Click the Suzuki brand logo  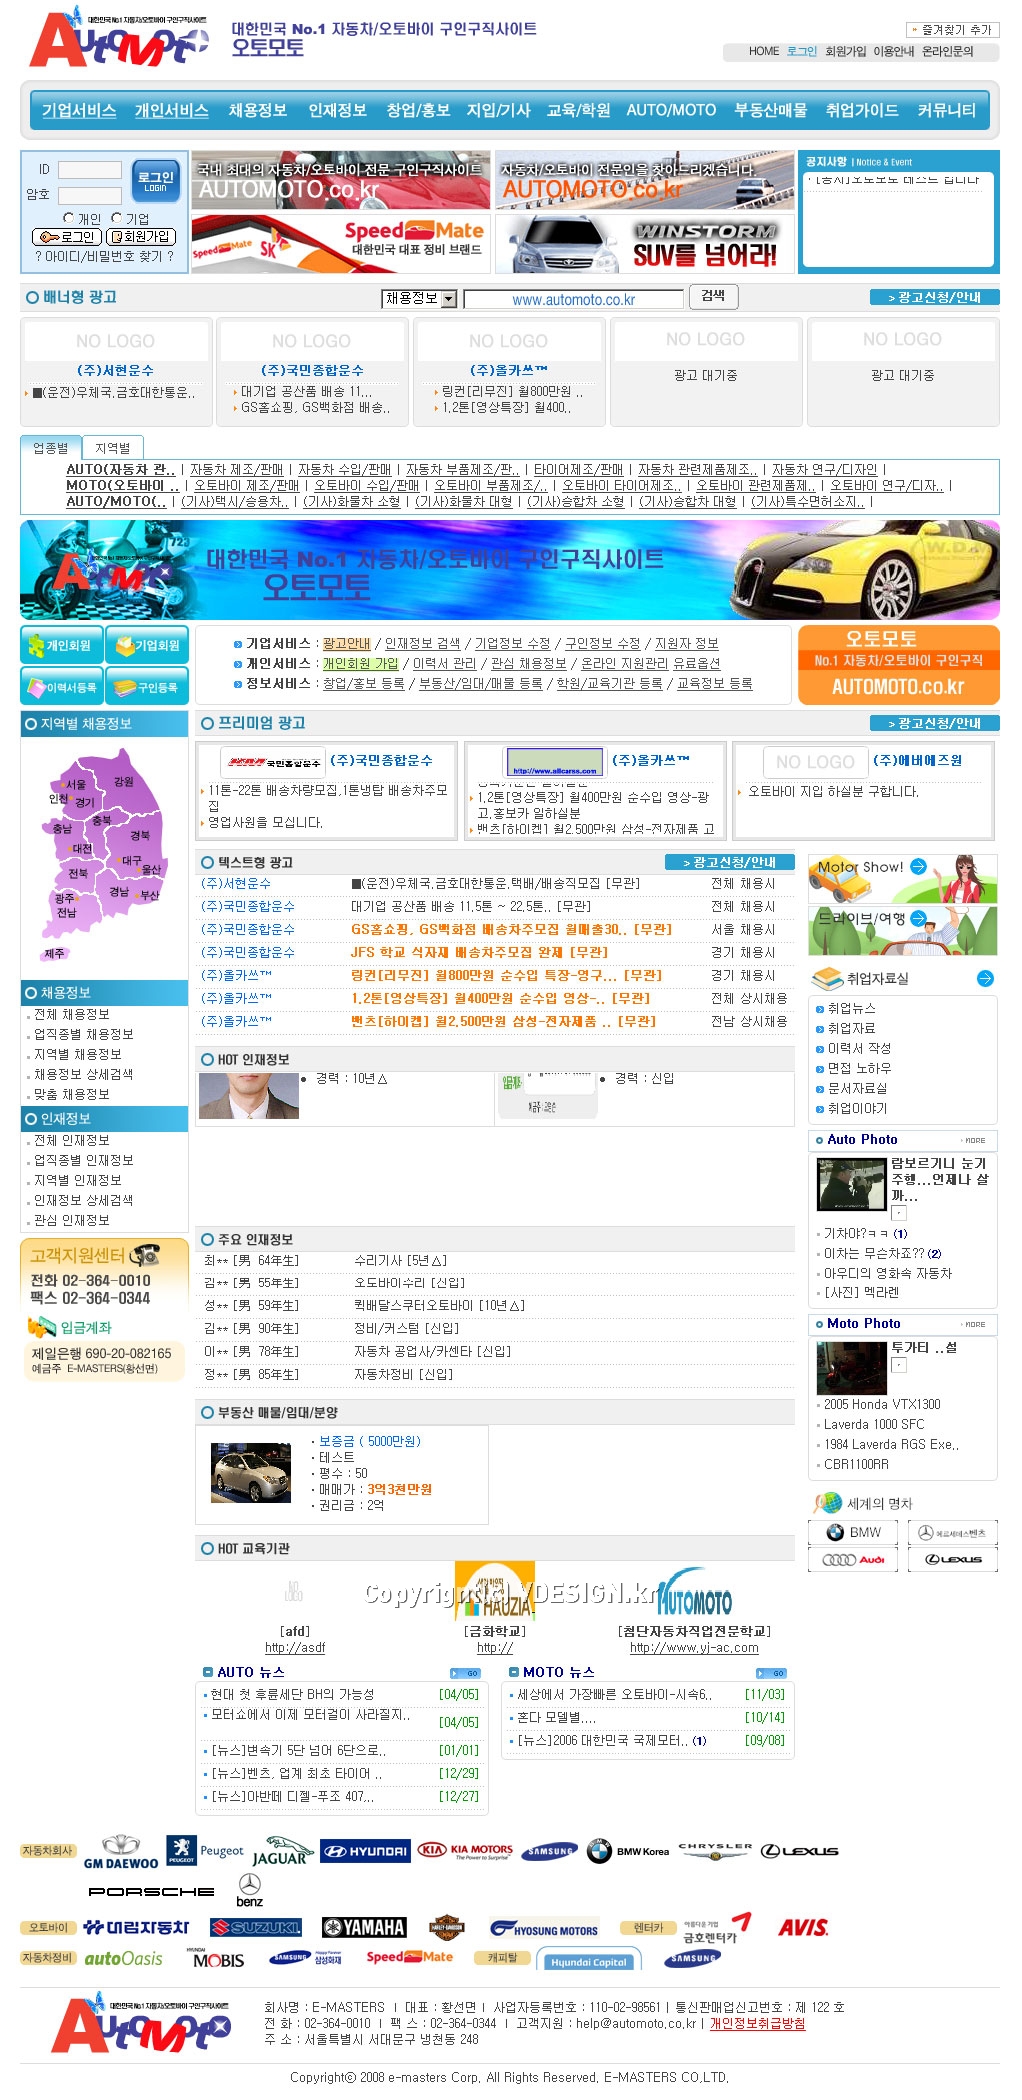[256, 1927]
